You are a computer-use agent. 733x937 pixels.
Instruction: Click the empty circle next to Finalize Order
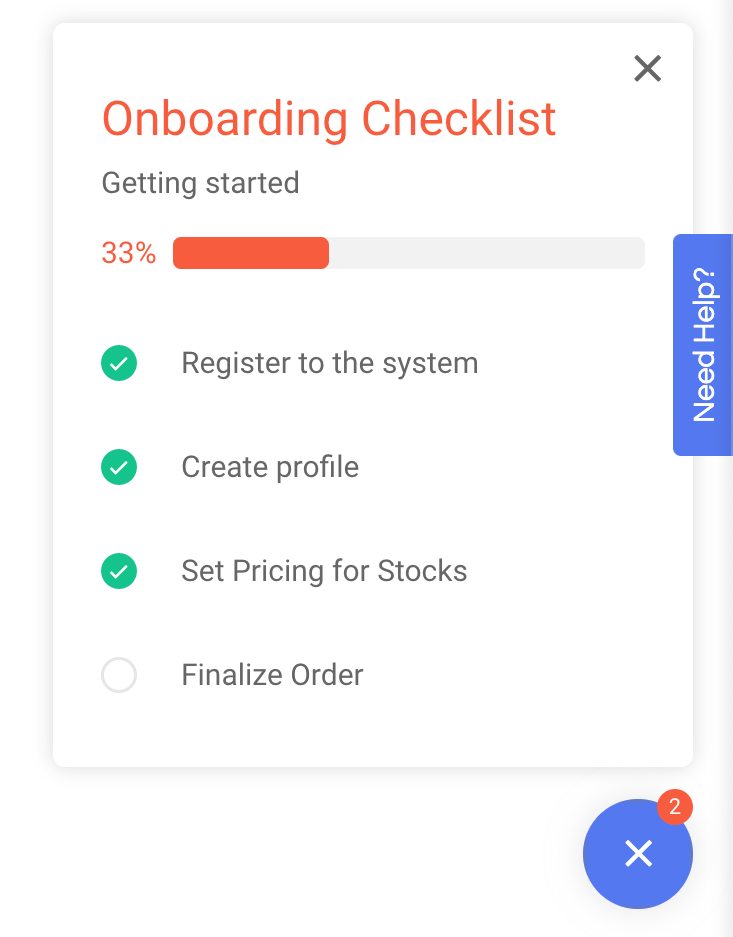(119, 675)
